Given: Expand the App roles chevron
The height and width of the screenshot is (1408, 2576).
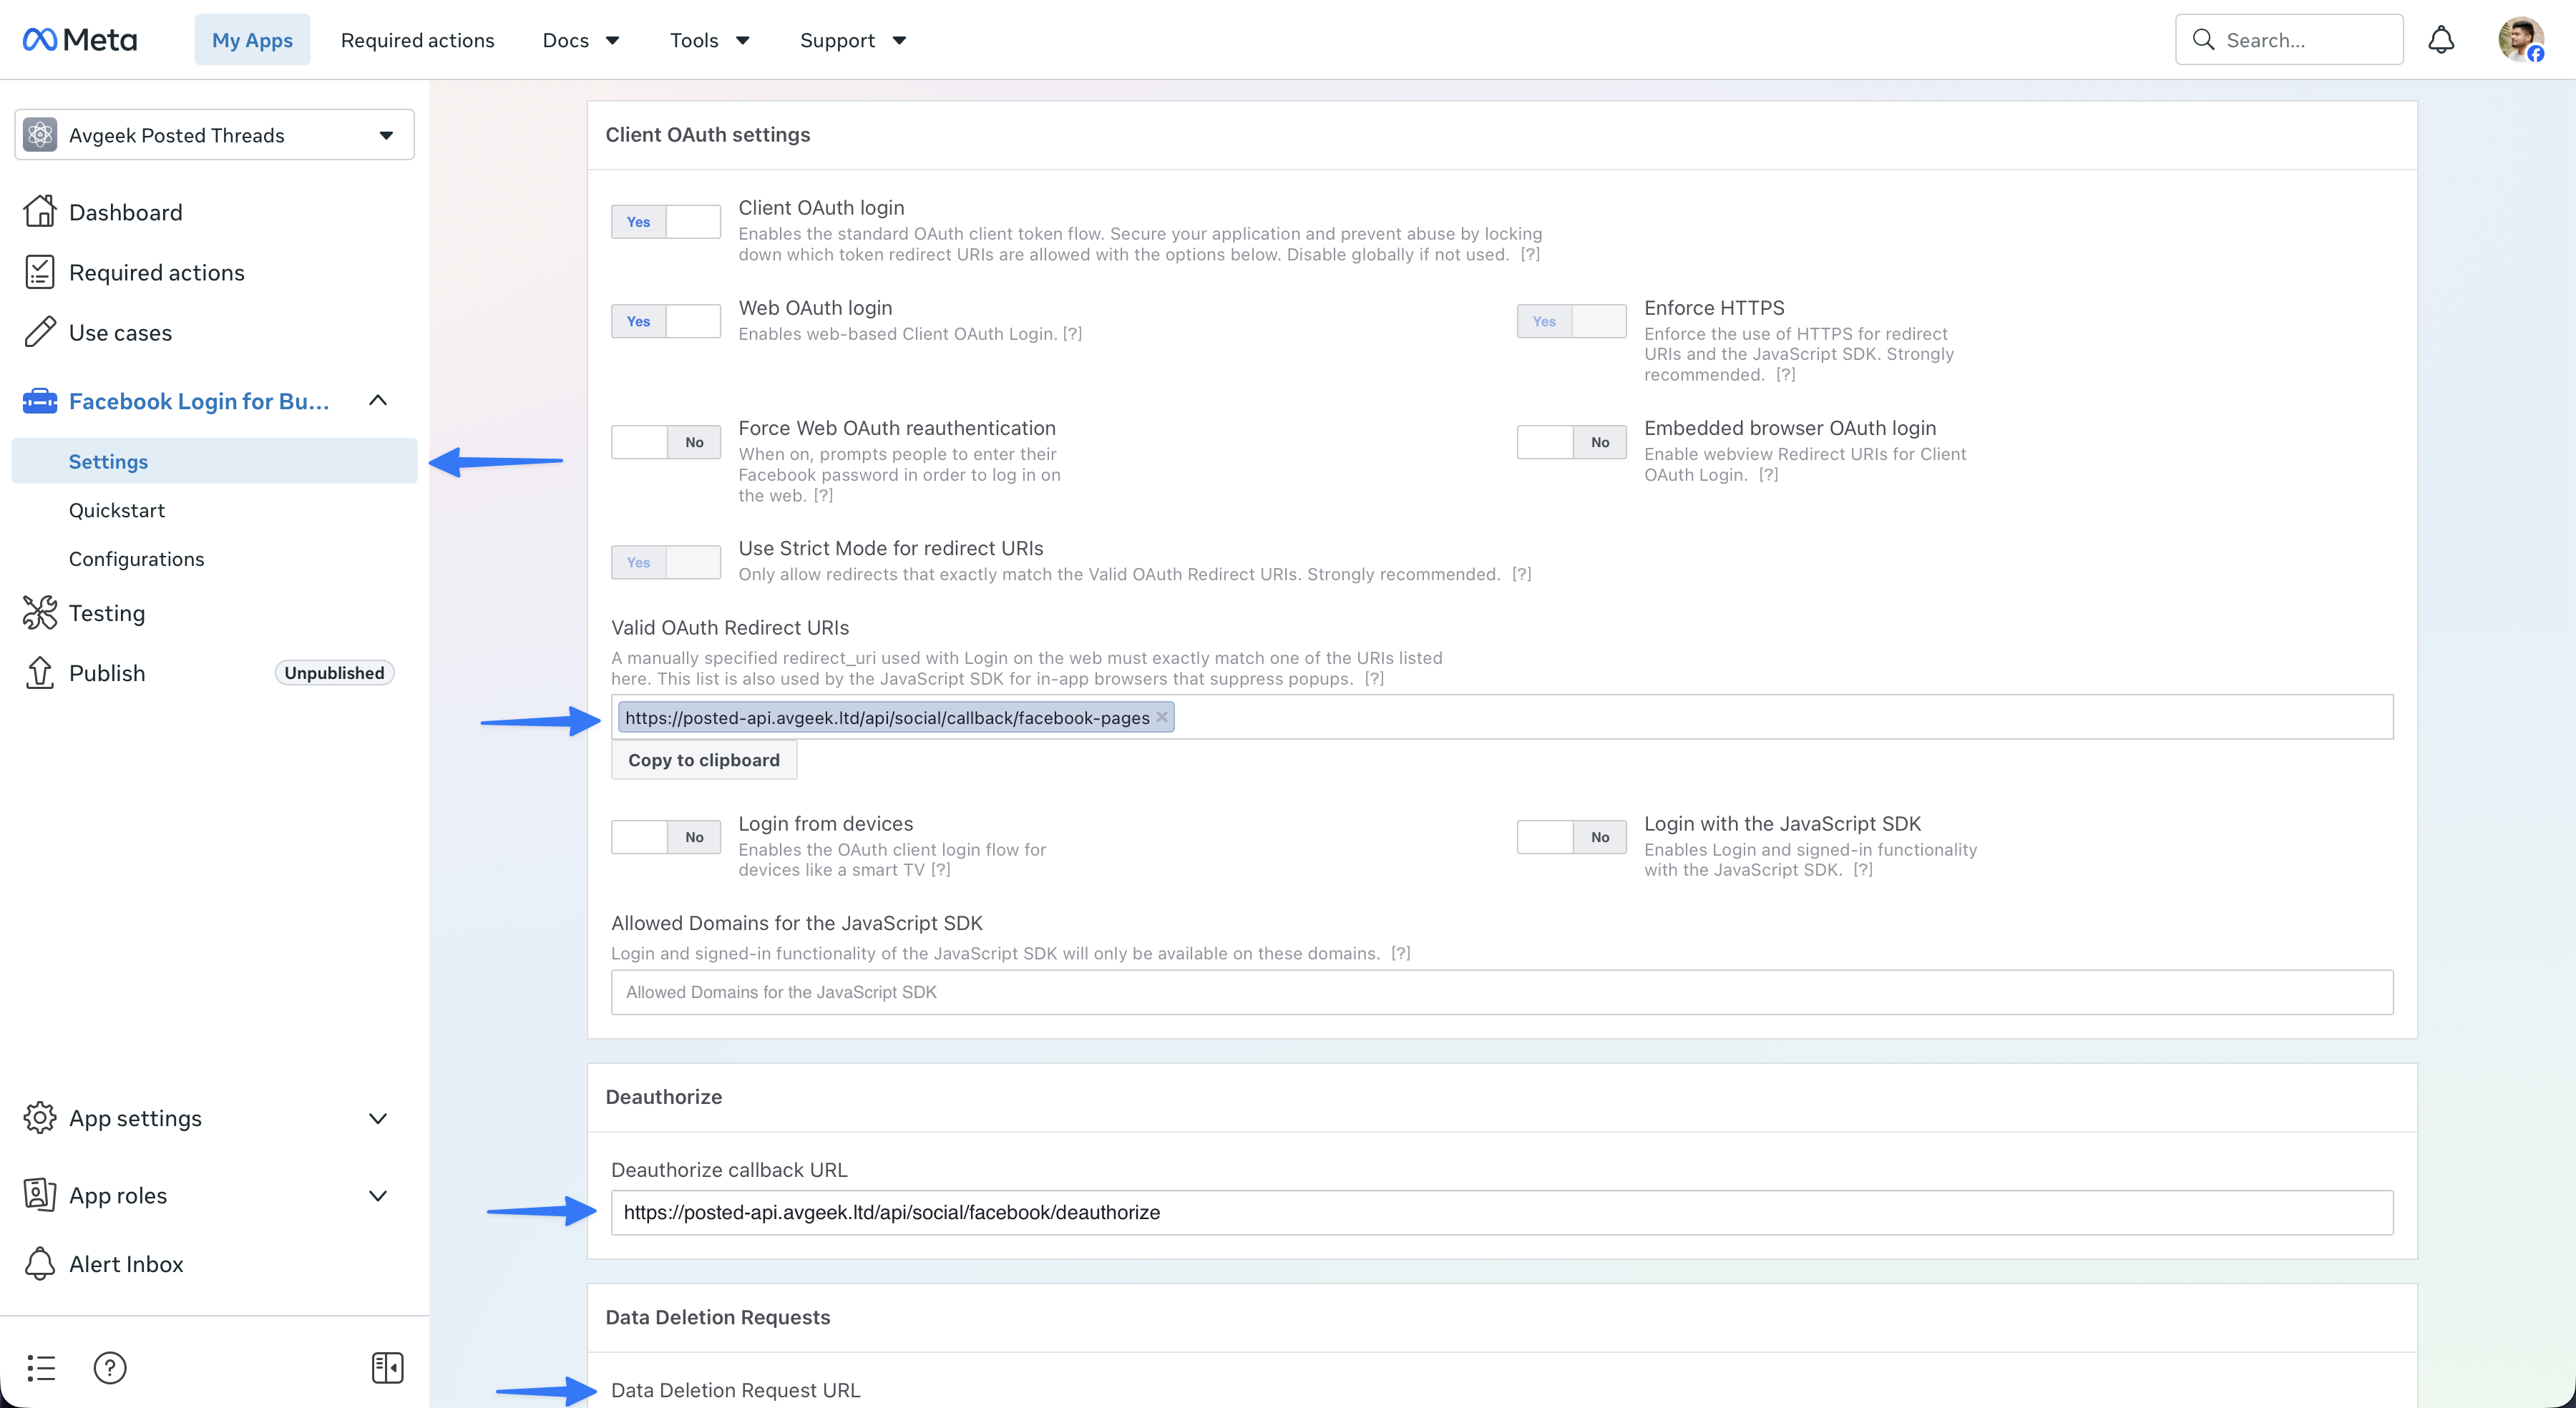Looking at the screenshot, I should (x=378, y=1196).
